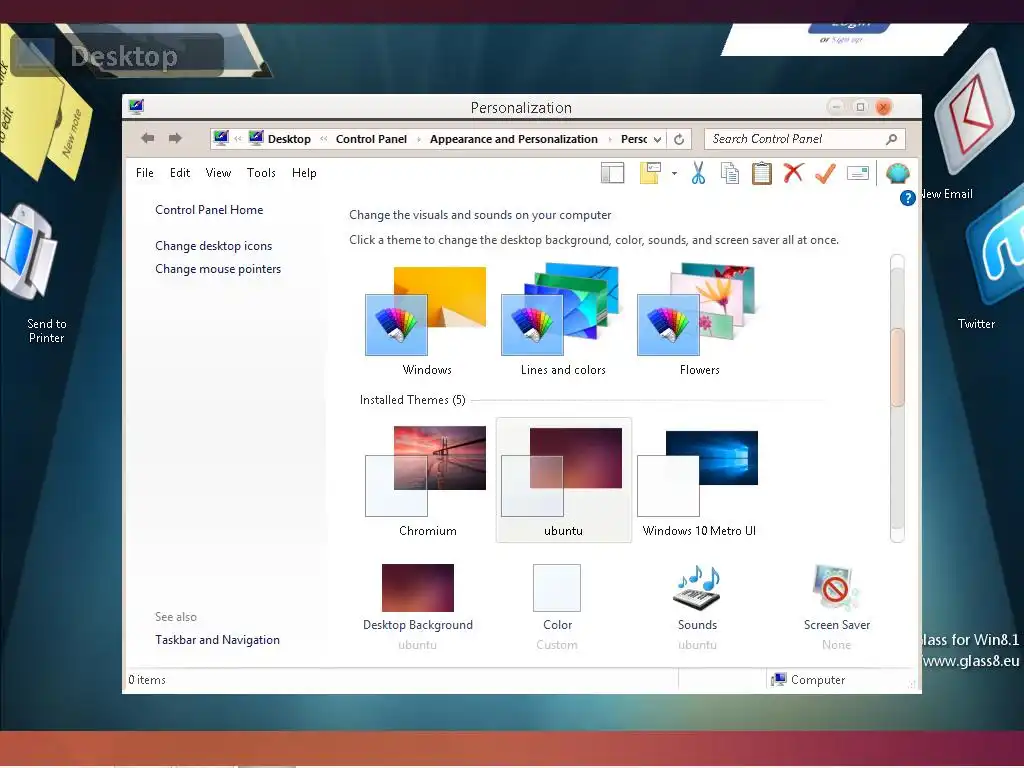
Task: Click Control Panel breadcrumb segment
Action: 371,139
